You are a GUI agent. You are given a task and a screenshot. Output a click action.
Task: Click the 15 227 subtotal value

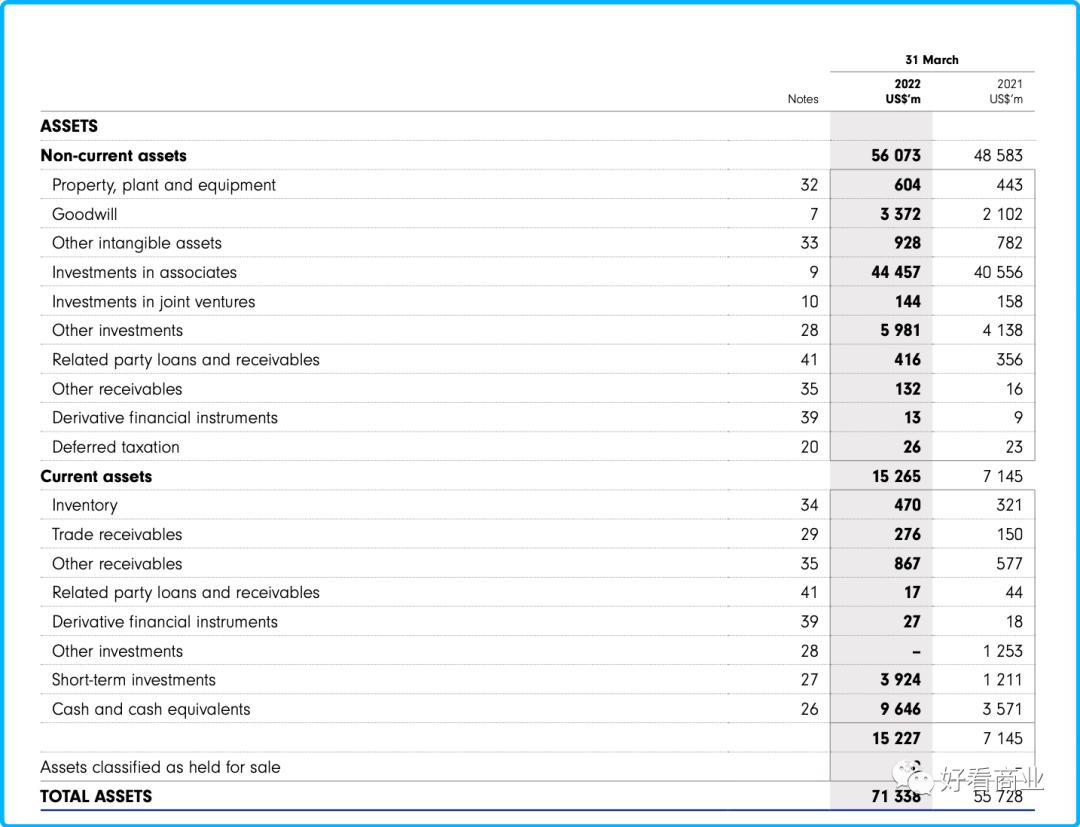click(x=896, y=739)
